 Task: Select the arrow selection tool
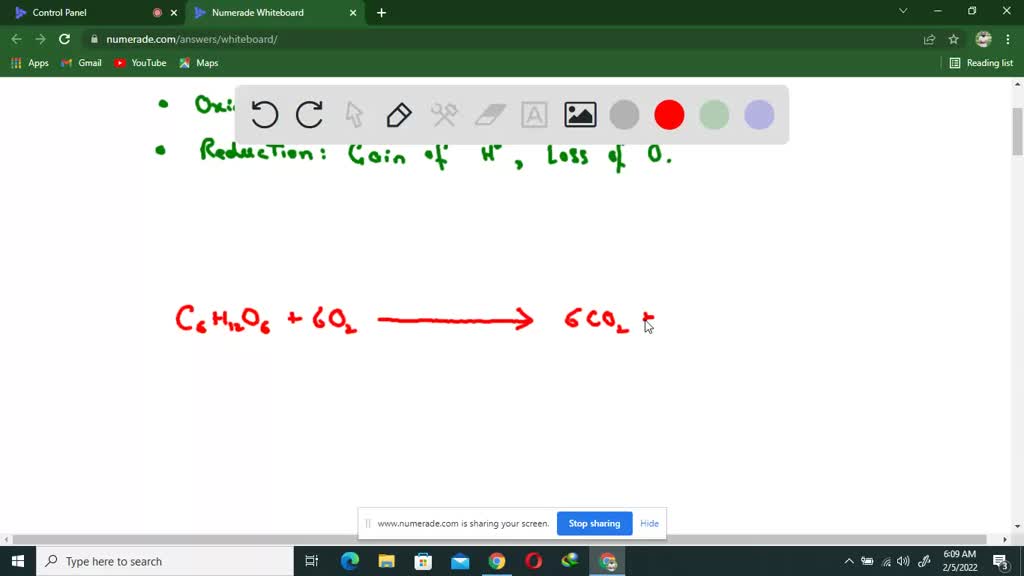[354, 115]
